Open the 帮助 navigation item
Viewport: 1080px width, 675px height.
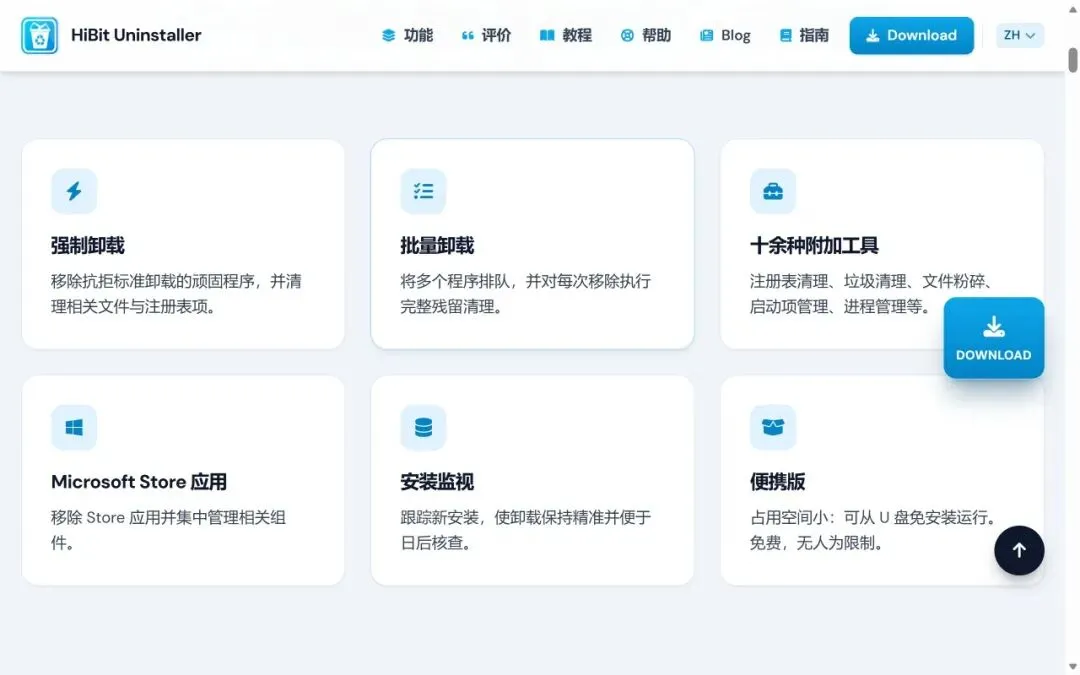[x=645, y=35]
